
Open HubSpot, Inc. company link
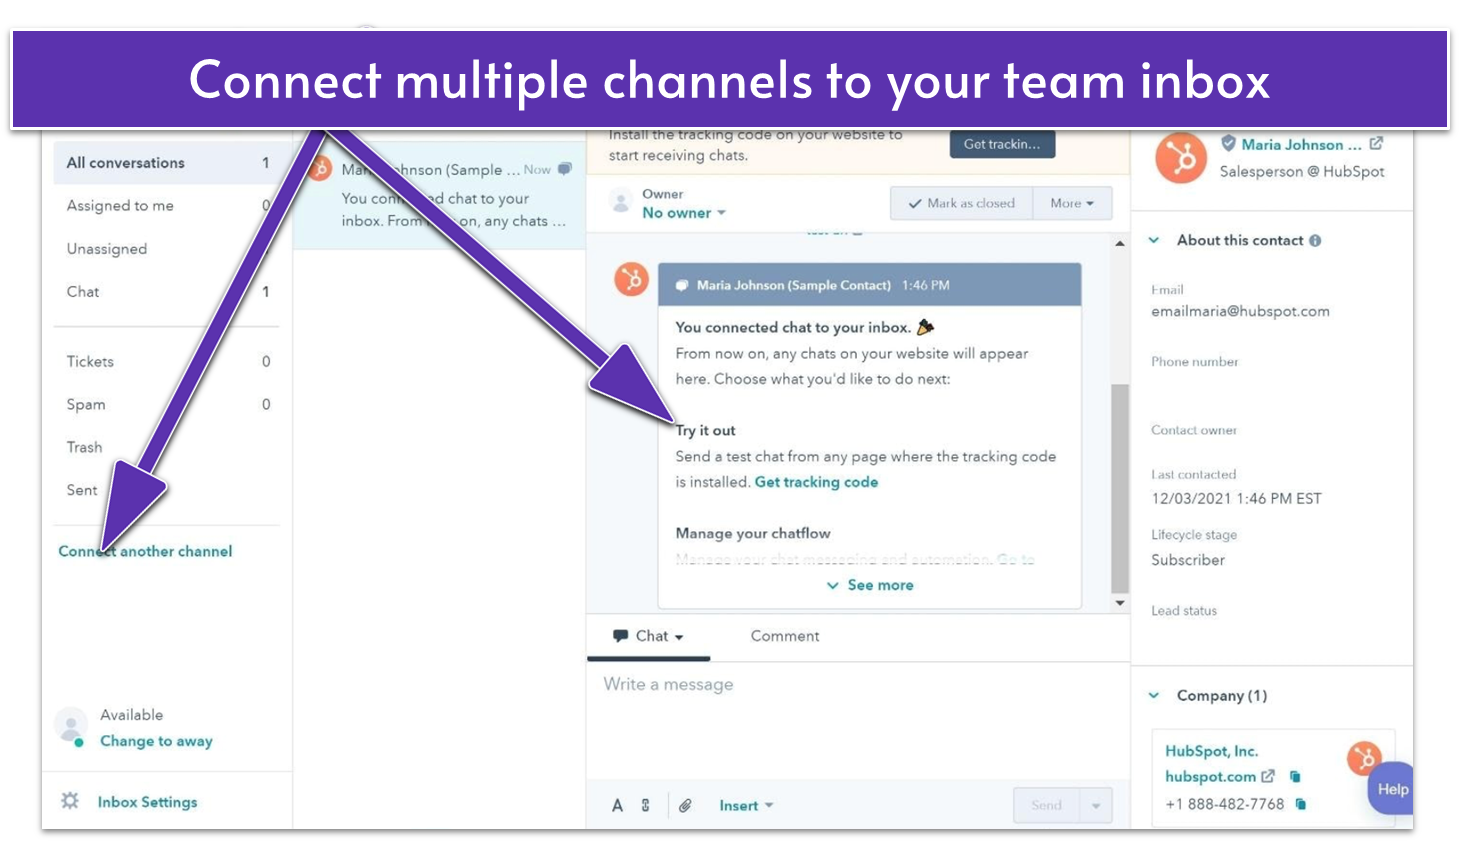[1212, 751]
